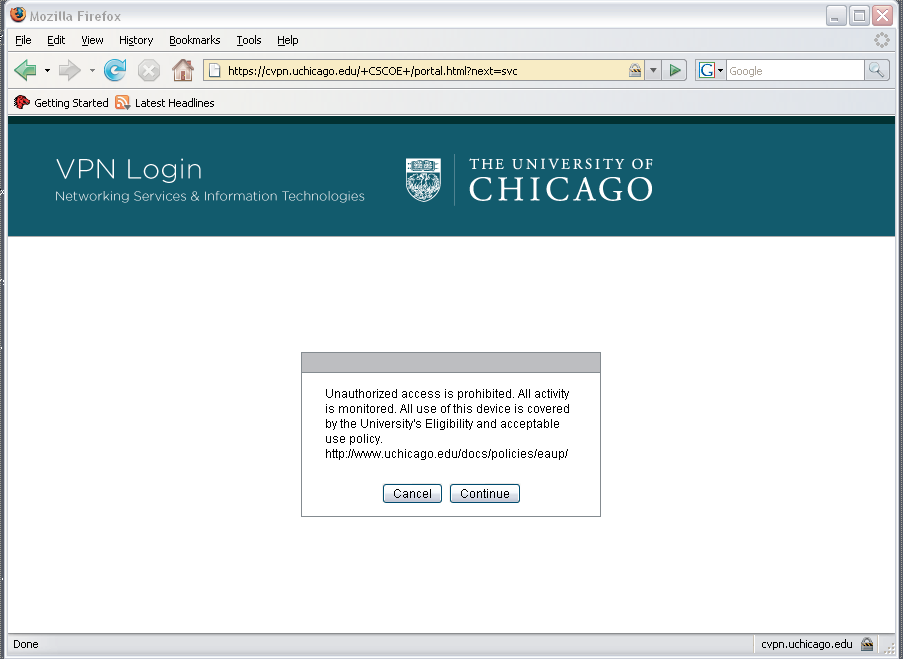The image size is (903, 659).
Task: Open the Tools menu
Action: point(249,40)
